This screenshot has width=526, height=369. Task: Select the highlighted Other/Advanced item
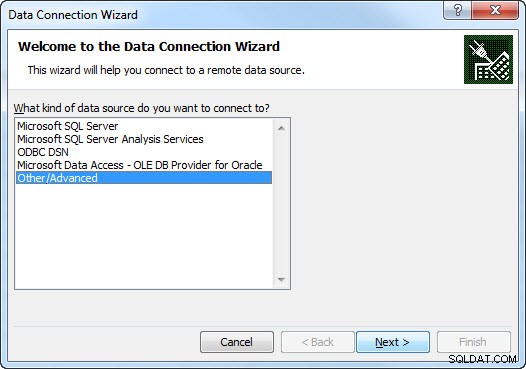pos(144,178)
